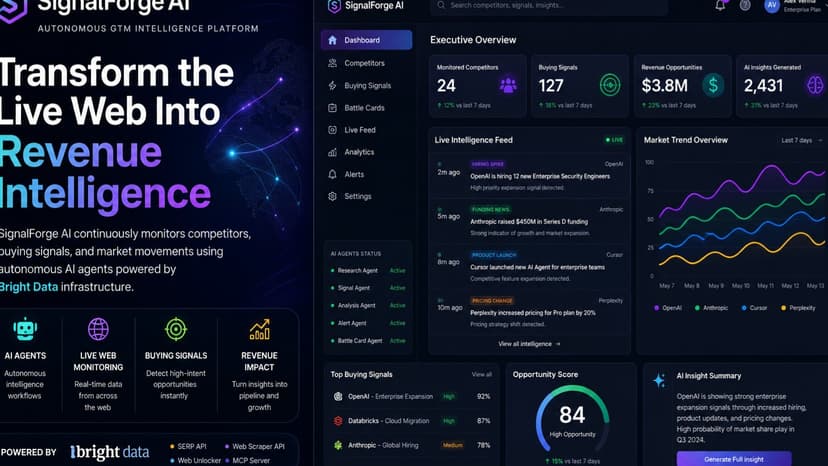The image size is (828, 466).
Task: Click the Medium badge on Anthropic Global Hiring
Action: [x=453, y=445]
